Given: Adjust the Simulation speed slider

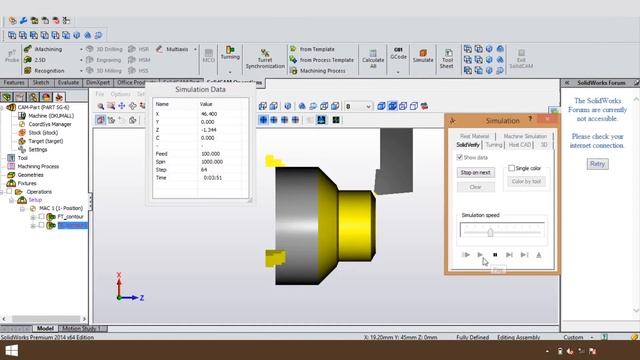Looking at the screenshot, I should coord(491,232).
